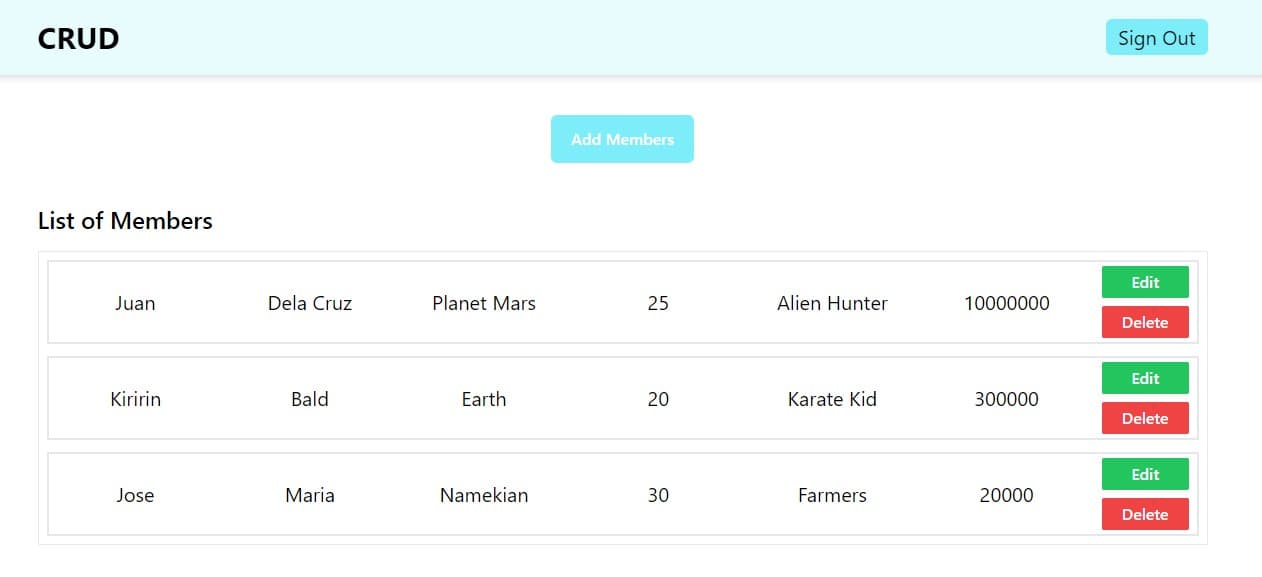Screen dimensions: 1262x577
Task: Click the Alien Hunter occupation cell
Action: [832, 303]
